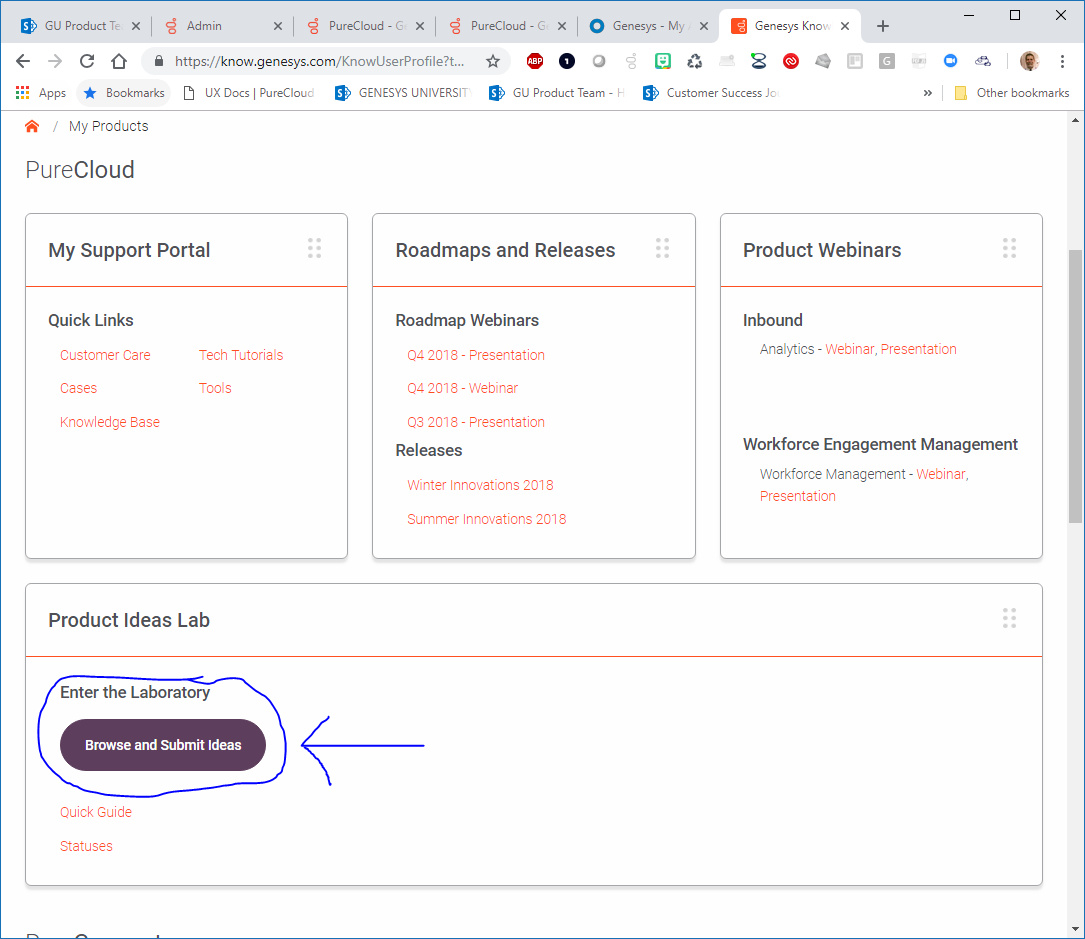Open Winter Innovations 2018 release link
The width and height of the screenshot is (1085, 939).
[480, 485]
